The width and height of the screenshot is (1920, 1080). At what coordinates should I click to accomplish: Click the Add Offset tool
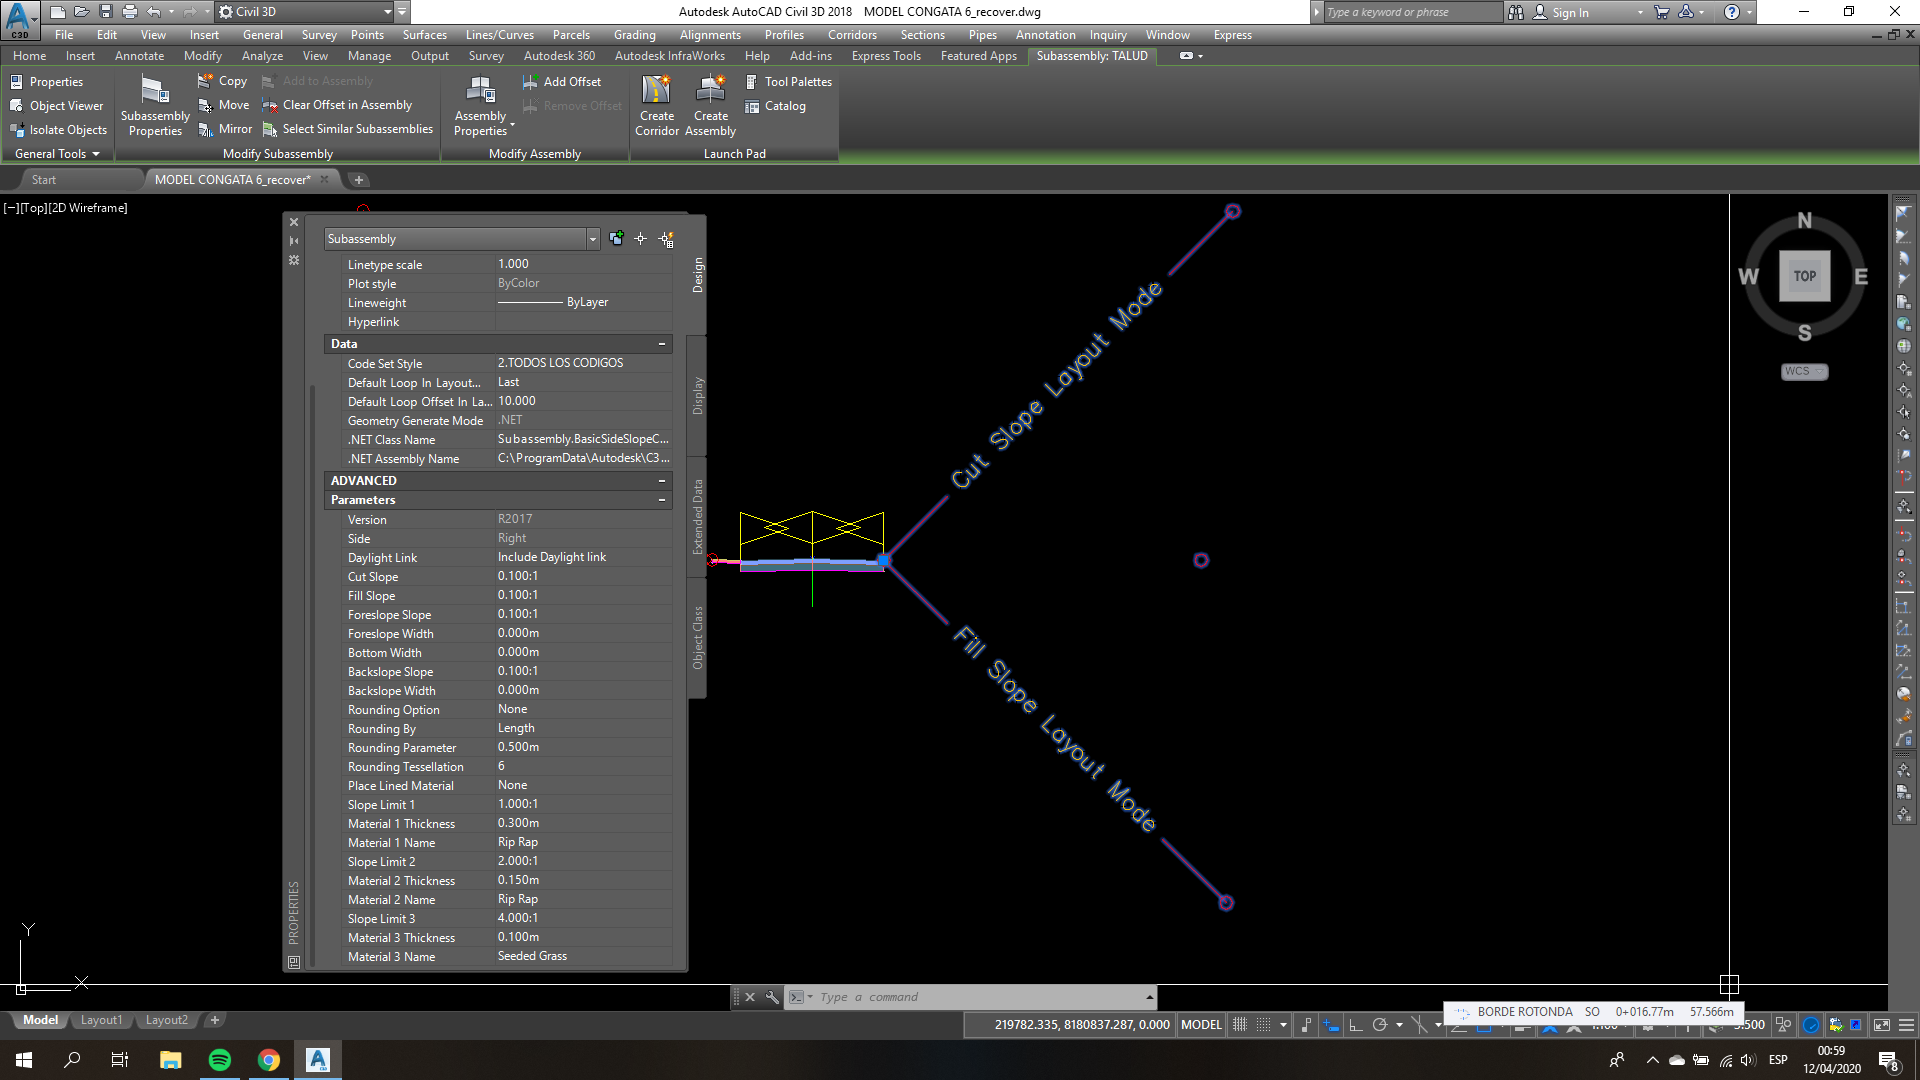point(562,82)
